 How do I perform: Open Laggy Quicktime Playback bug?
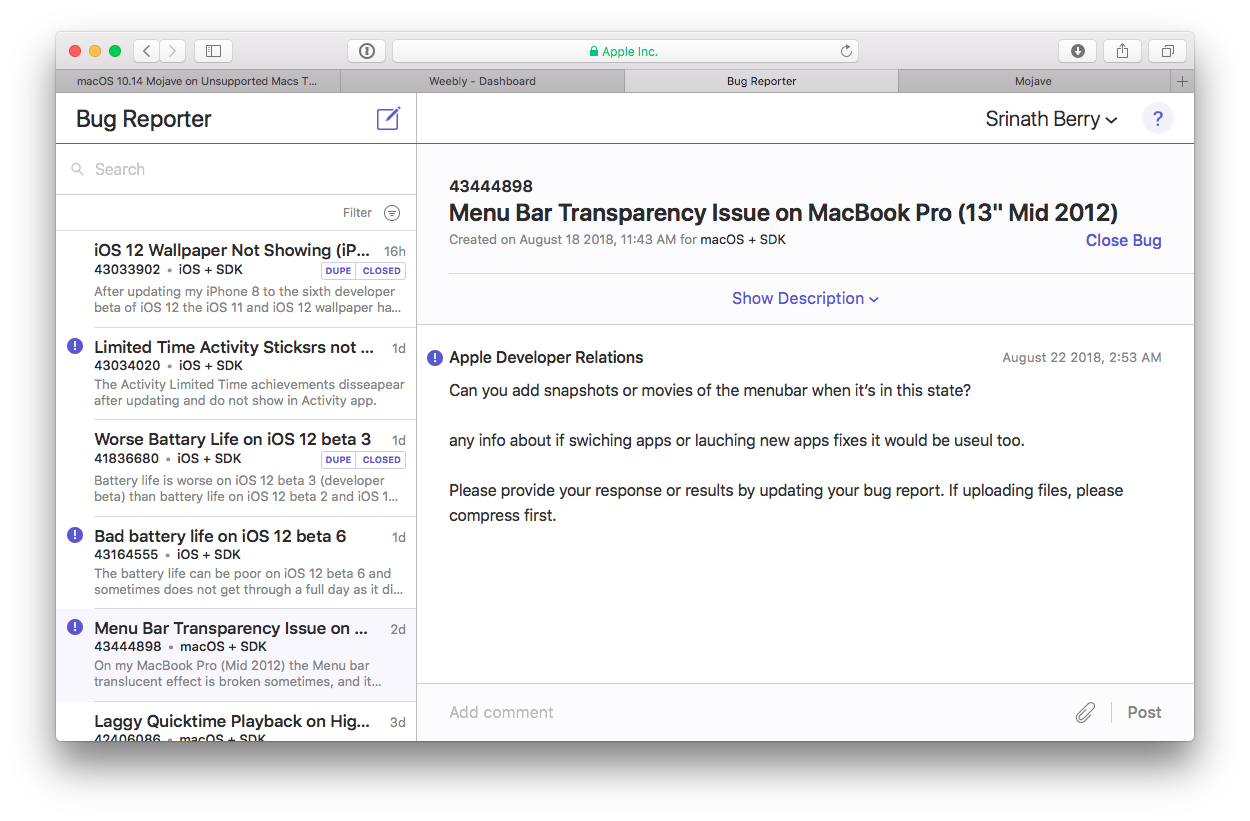pyautogui.click(x=236, y=722)
